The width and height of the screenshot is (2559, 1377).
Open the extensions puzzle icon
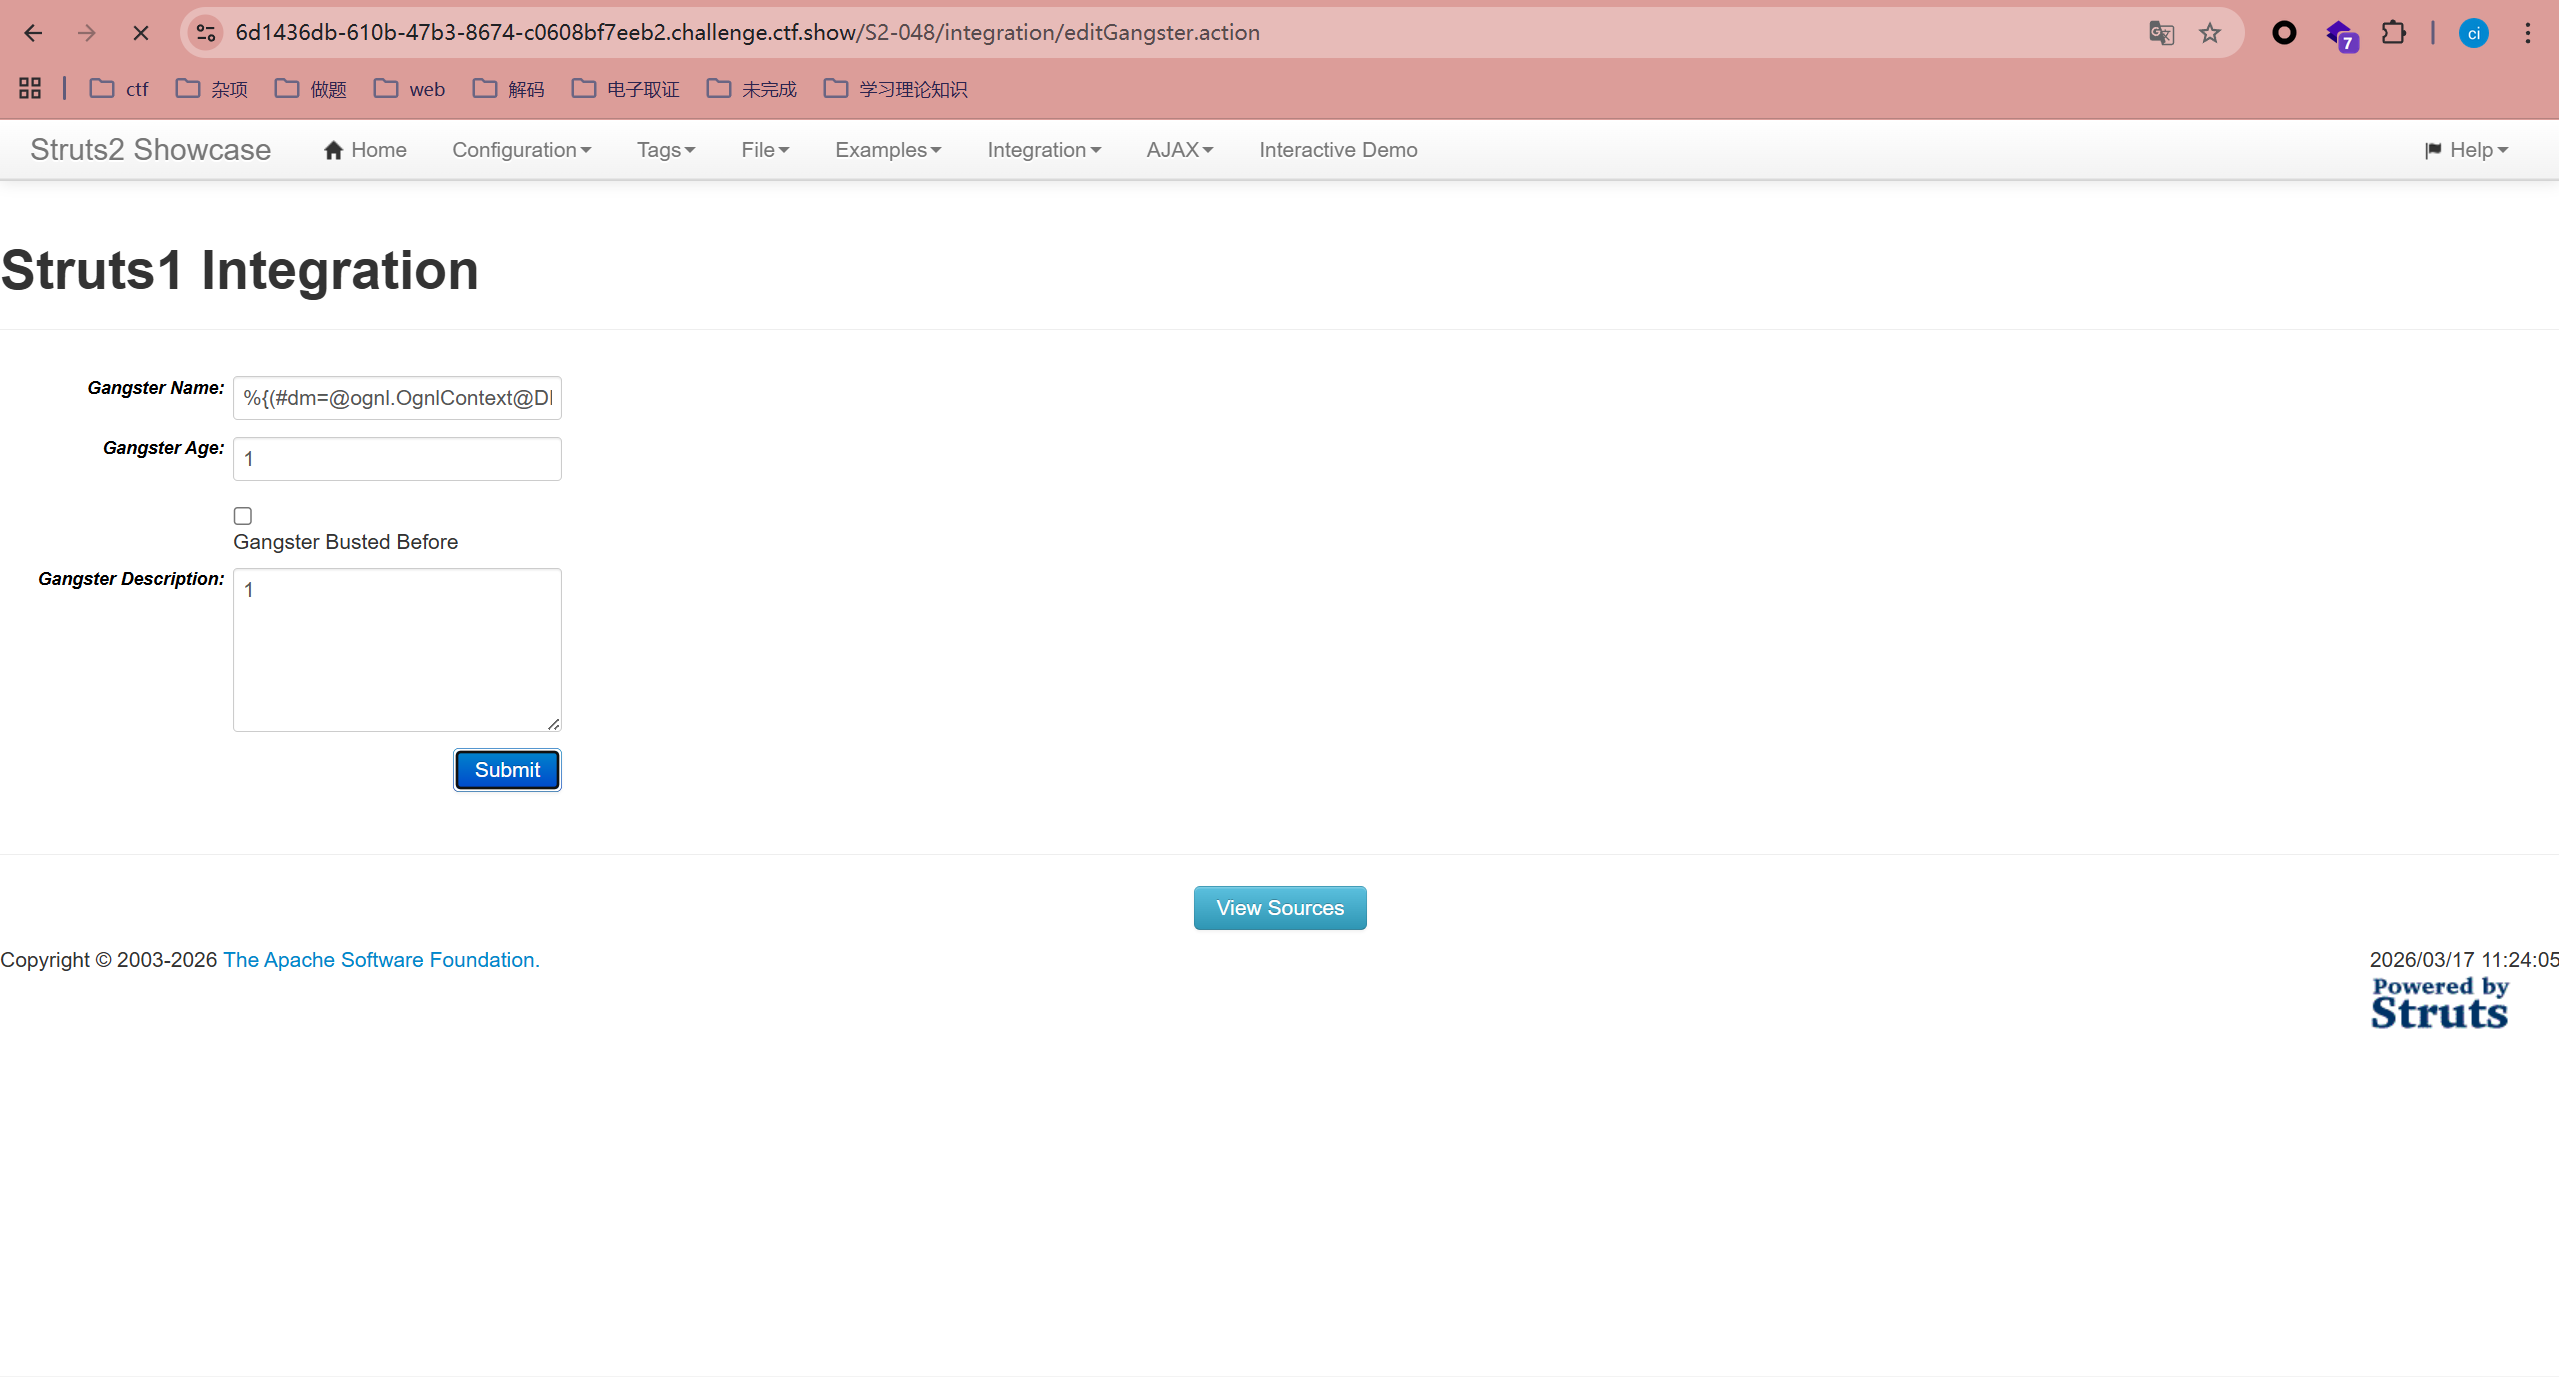[x=2393, y=33]
